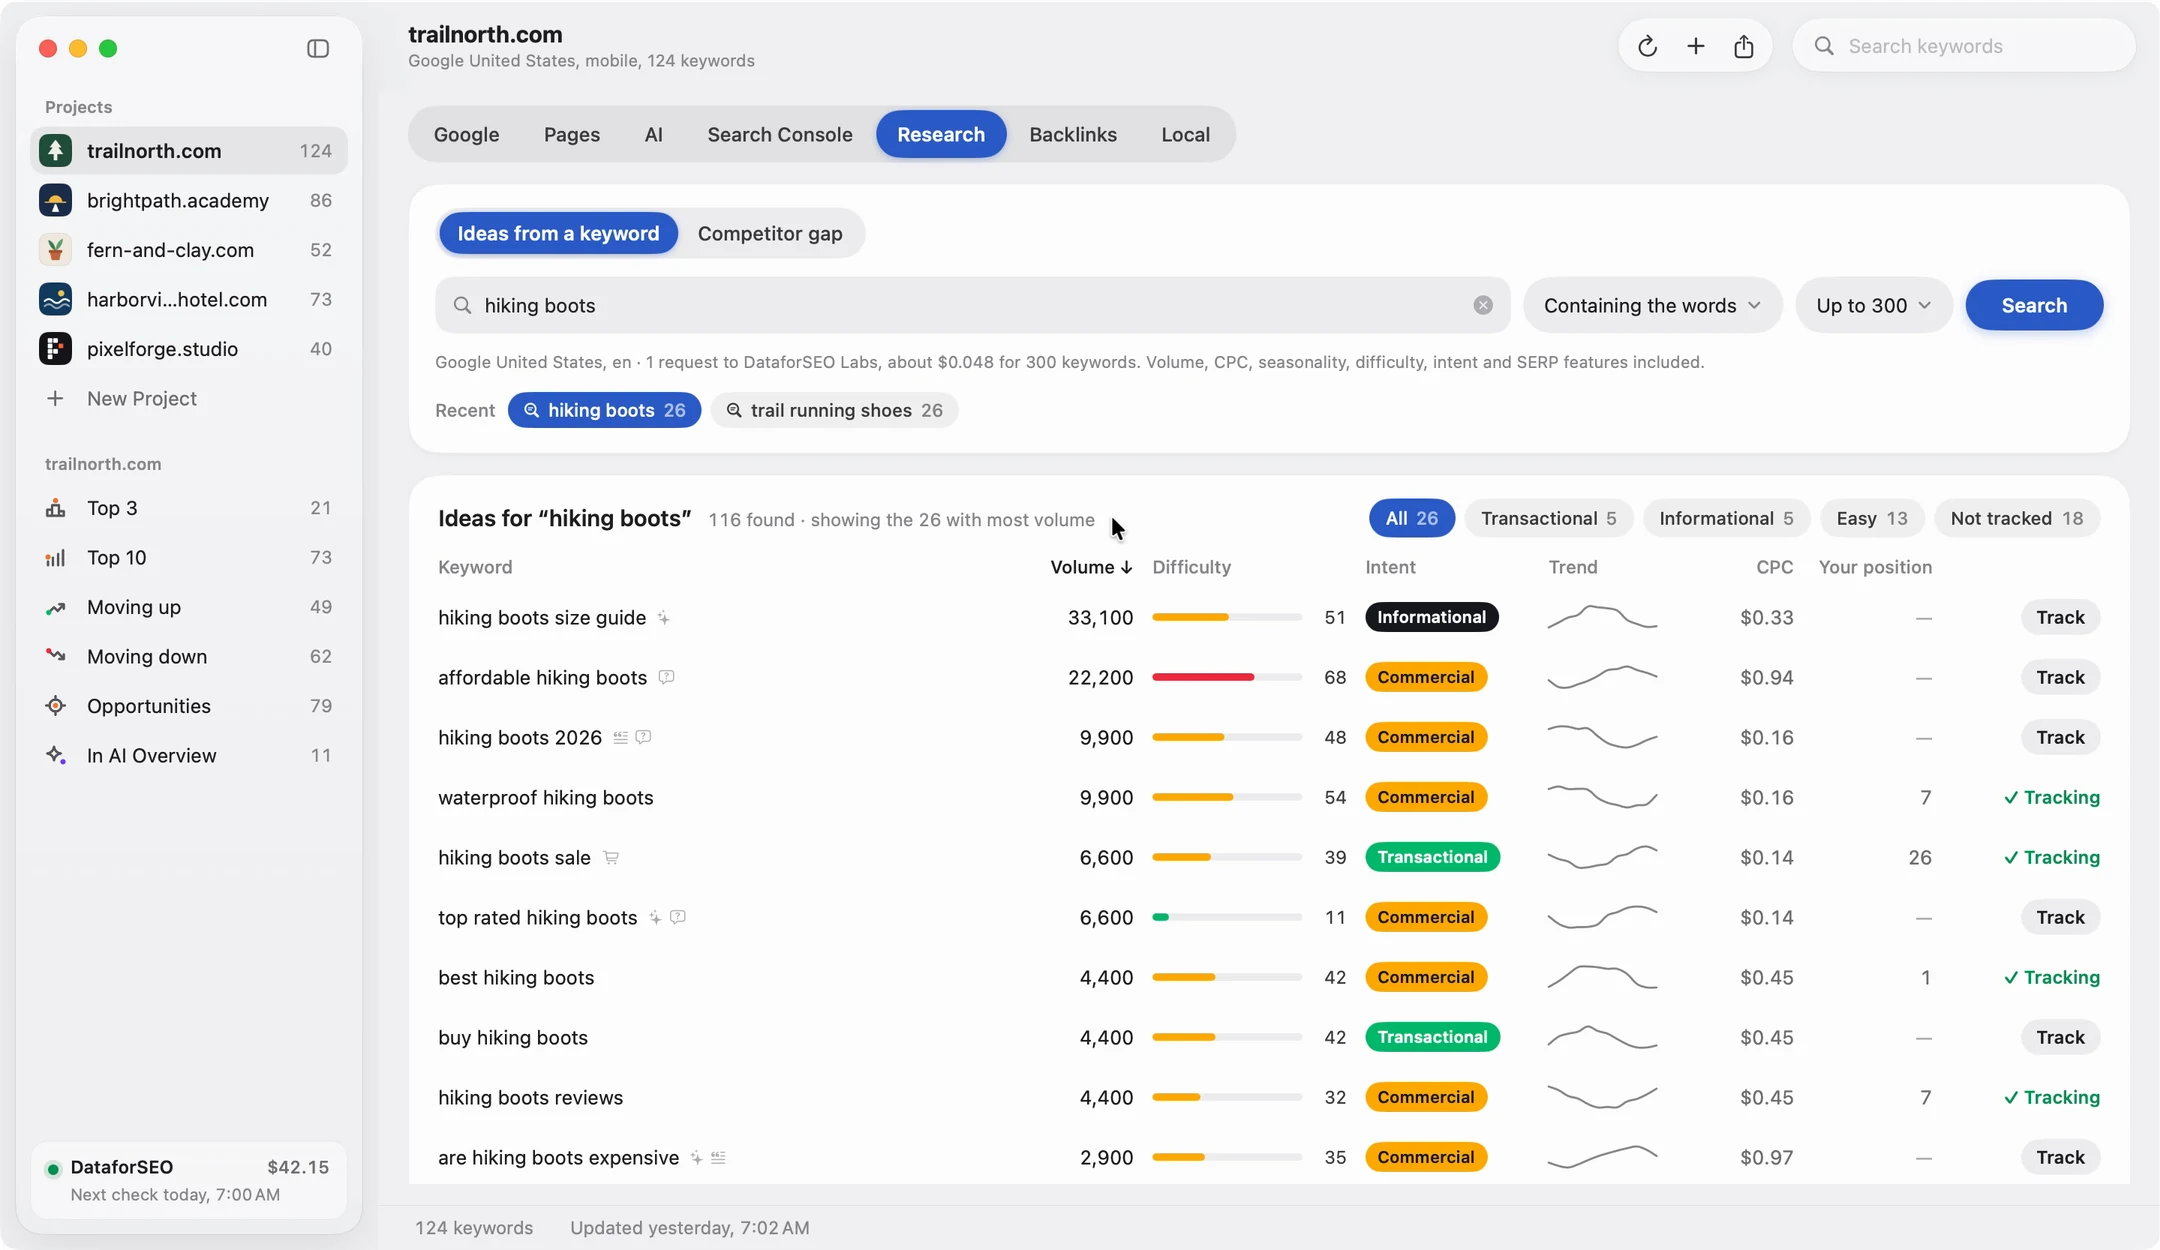Screen dimensions: 2160x1250
Task: Open the Containing the words dropdown
Action: 1652,305
